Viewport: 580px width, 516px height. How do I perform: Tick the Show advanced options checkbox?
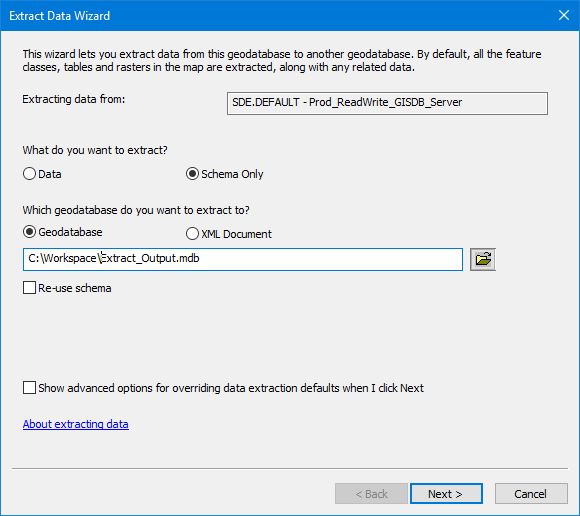pyautogui.click(x=29, y=388)
